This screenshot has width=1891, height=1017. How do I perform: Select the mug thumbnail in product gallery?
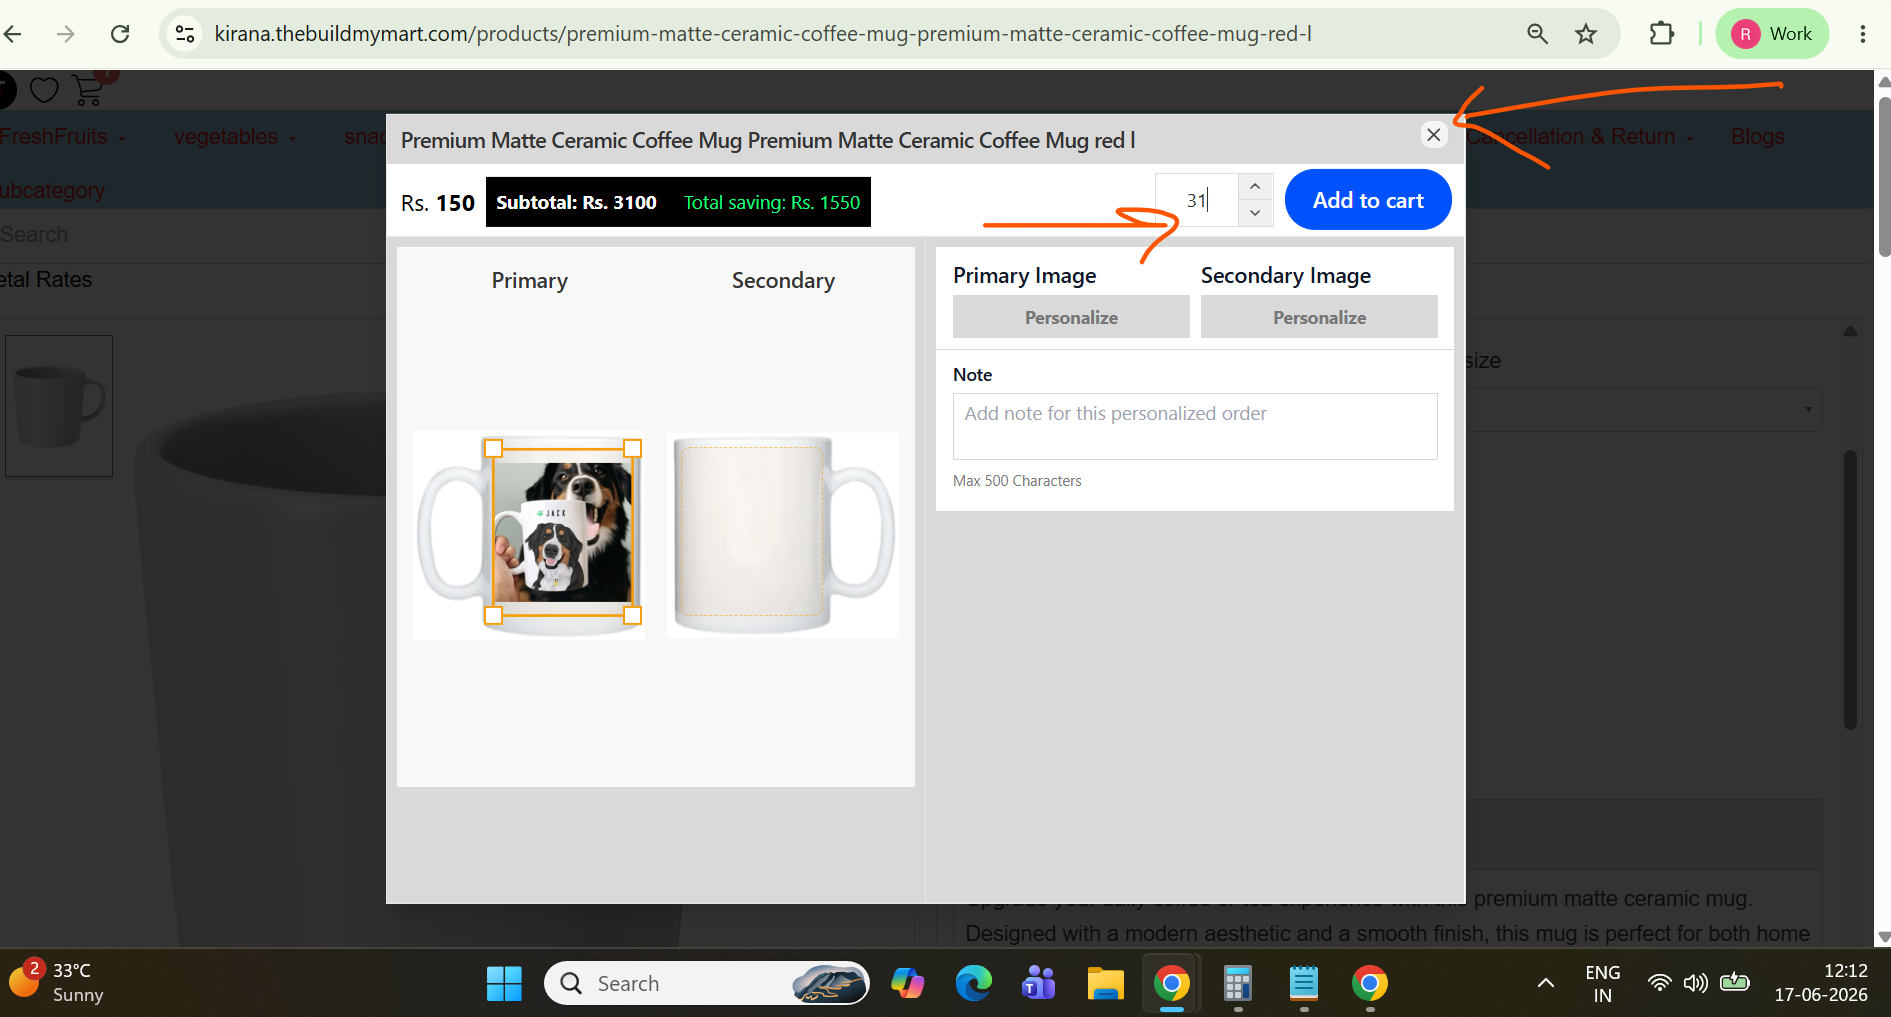59,406
